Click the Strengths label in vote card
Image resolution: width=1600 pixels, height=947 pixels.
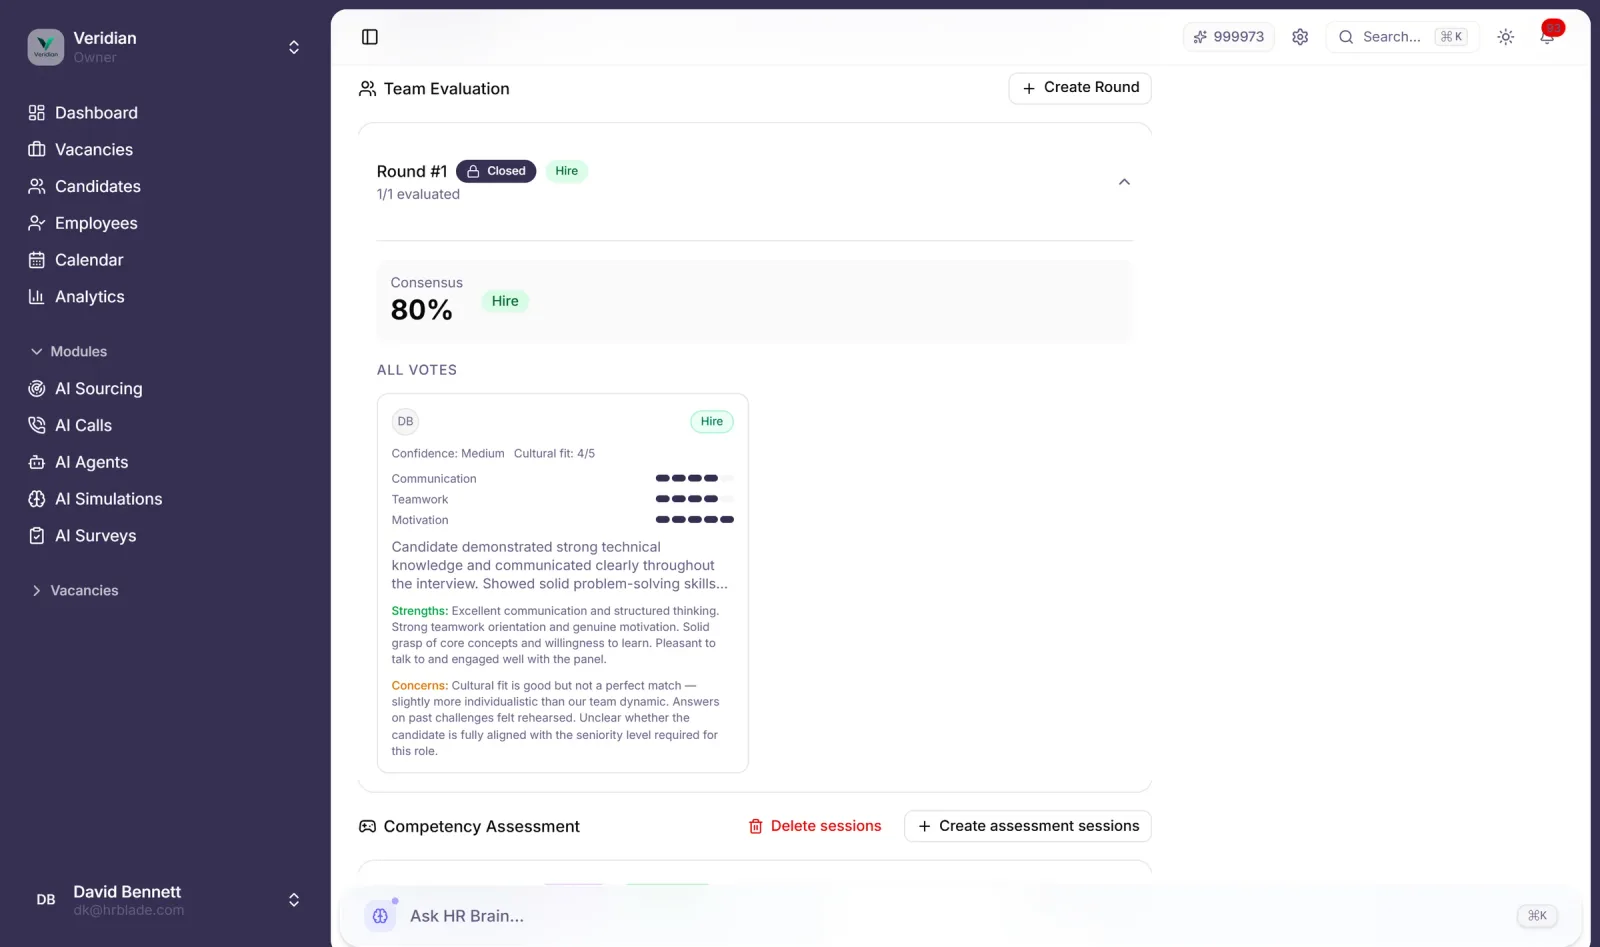coord(420,611)
